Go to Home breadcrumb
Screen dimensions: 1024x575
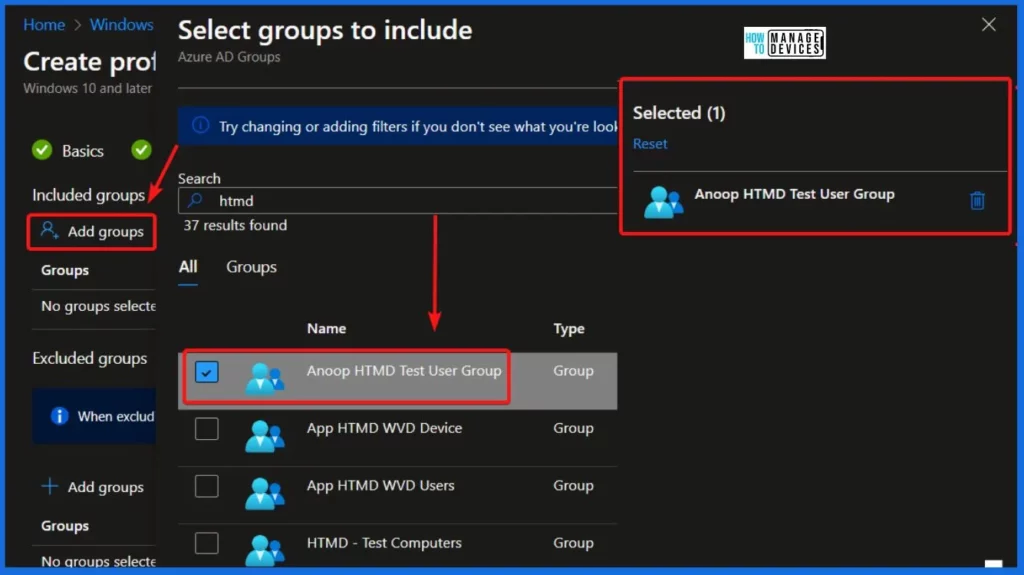click(x=44, y=25)
